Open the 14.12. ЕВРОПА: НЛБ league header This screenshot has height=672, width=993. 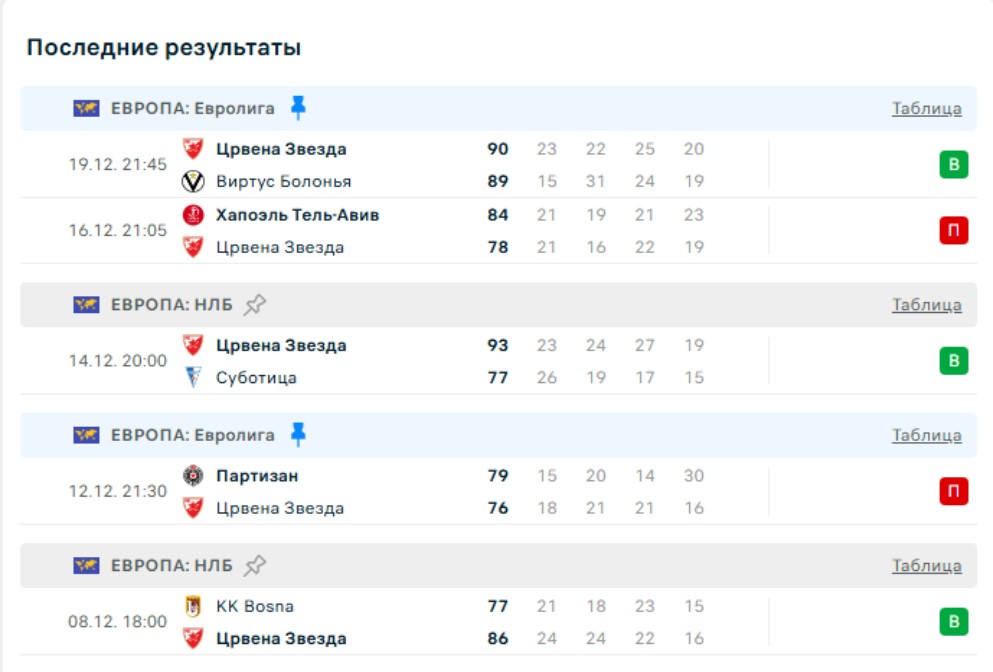(171, 305)
